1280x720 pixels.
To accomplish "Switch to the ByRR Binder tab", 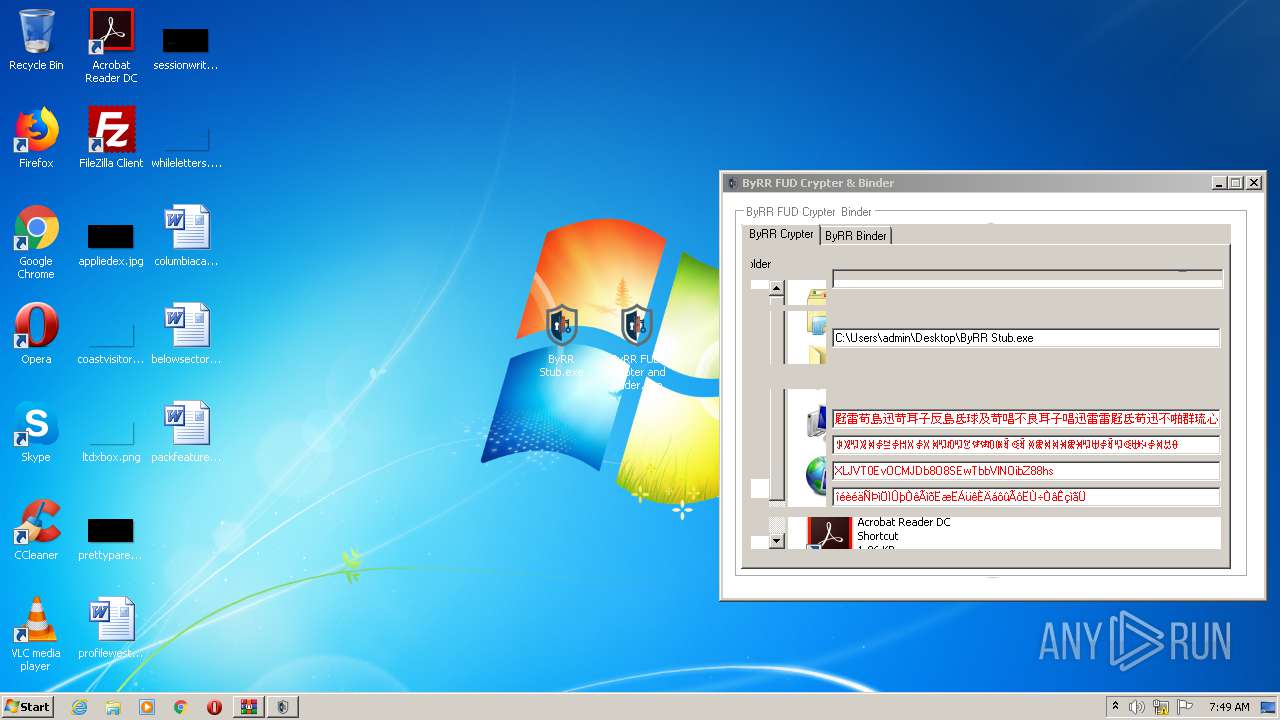I will (x=855, y=236).
